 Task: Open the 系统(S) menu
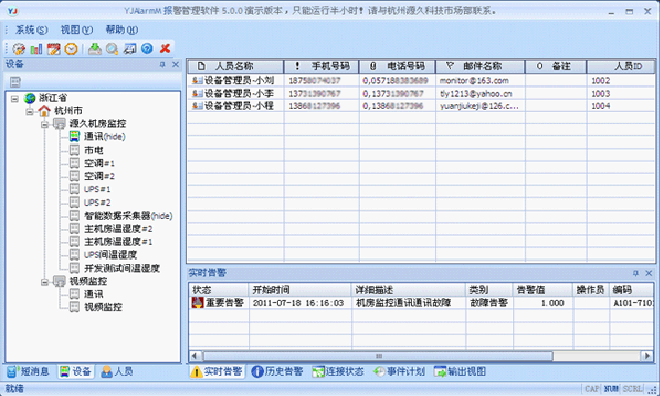(x=32, y=30)
